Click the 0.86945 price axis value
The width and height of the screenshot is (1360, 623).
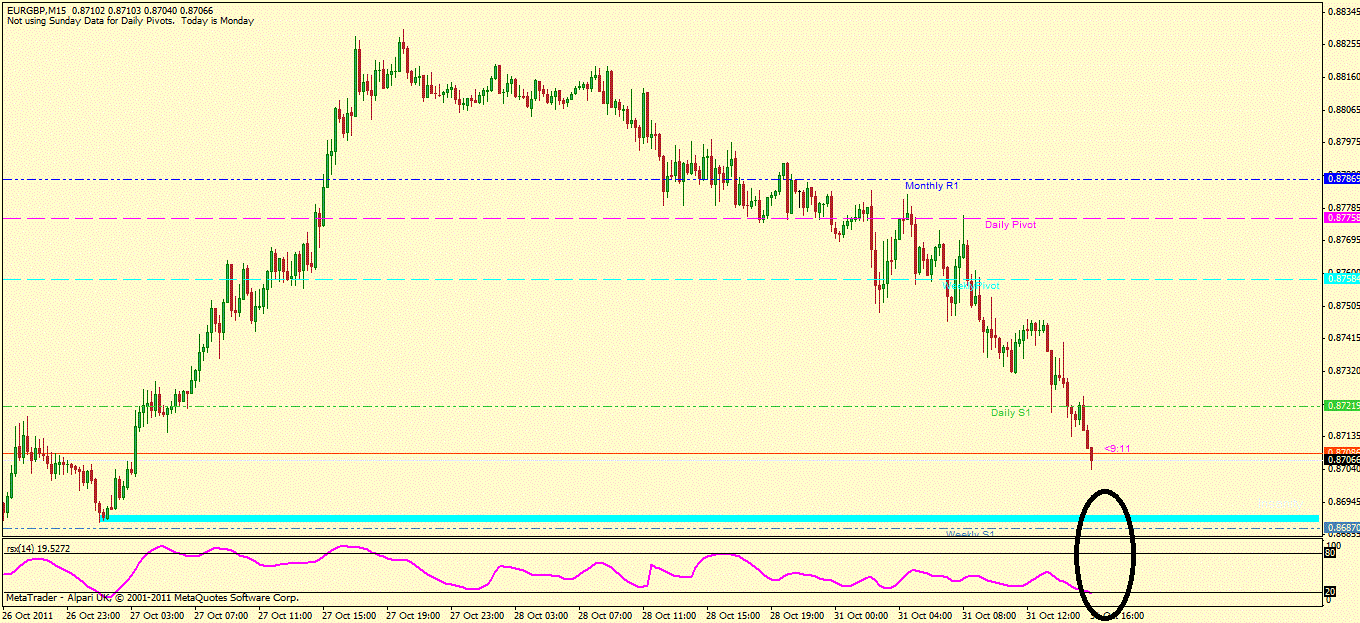1343,501
